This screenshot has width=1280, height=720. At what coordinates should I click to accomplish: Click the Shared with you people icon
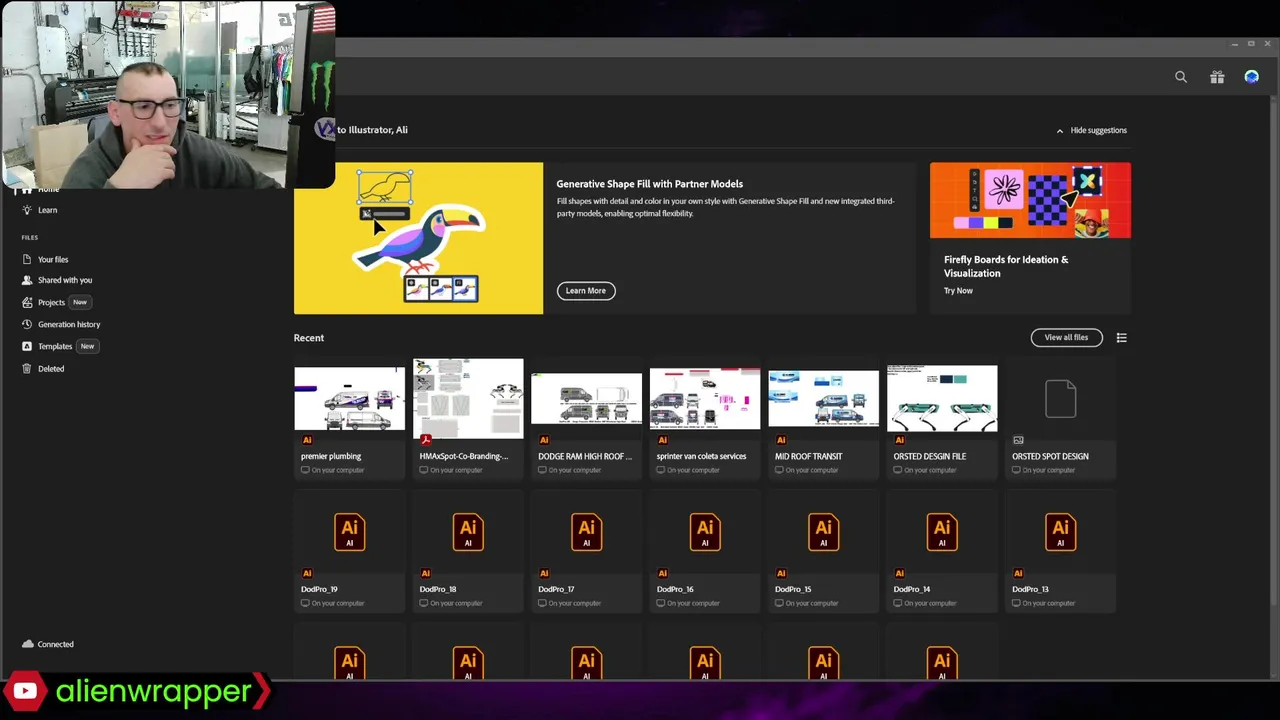point(27,280)
